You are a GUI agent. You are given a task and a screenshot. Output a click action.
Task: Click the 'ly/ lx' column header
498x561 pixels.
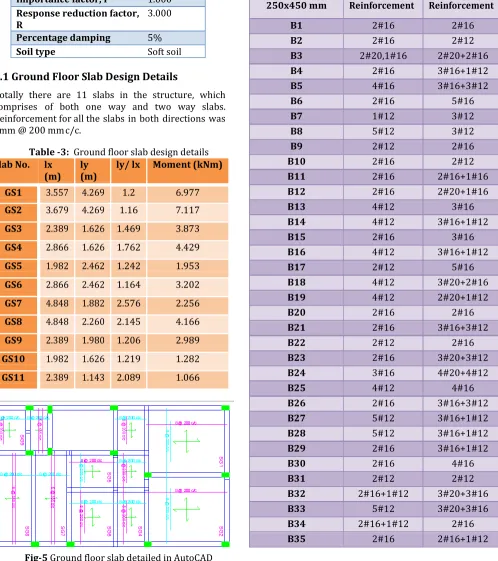(x=128, y=165)
